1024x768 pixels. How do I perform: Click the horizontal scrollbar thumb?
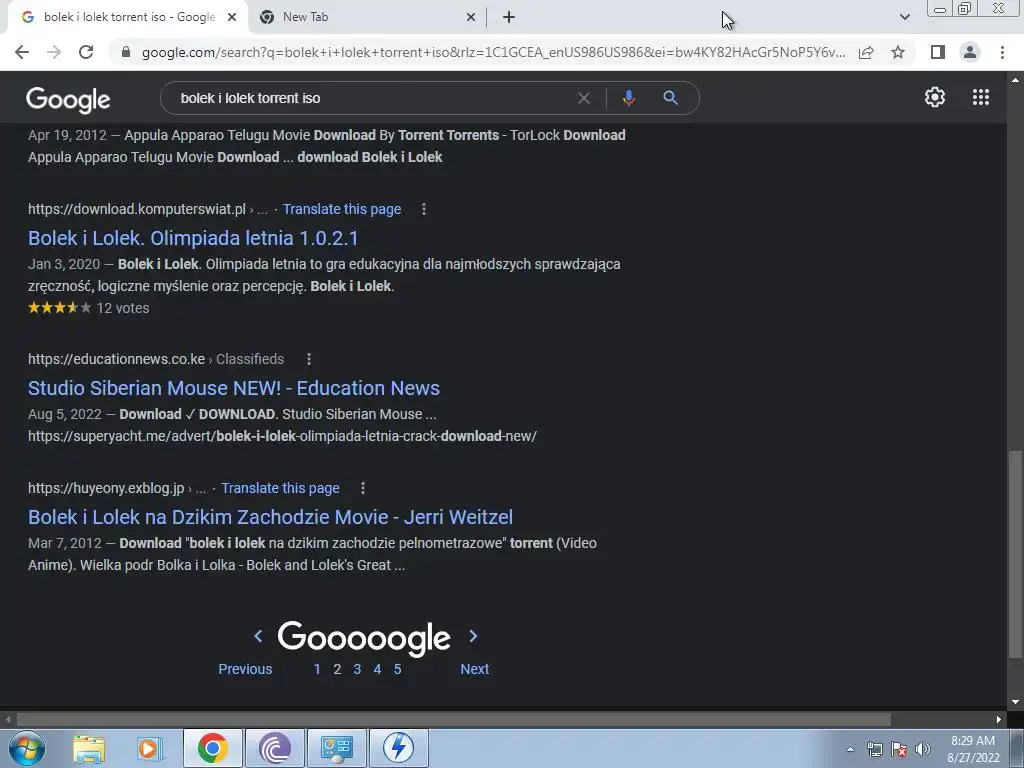[x=453, y=719]
